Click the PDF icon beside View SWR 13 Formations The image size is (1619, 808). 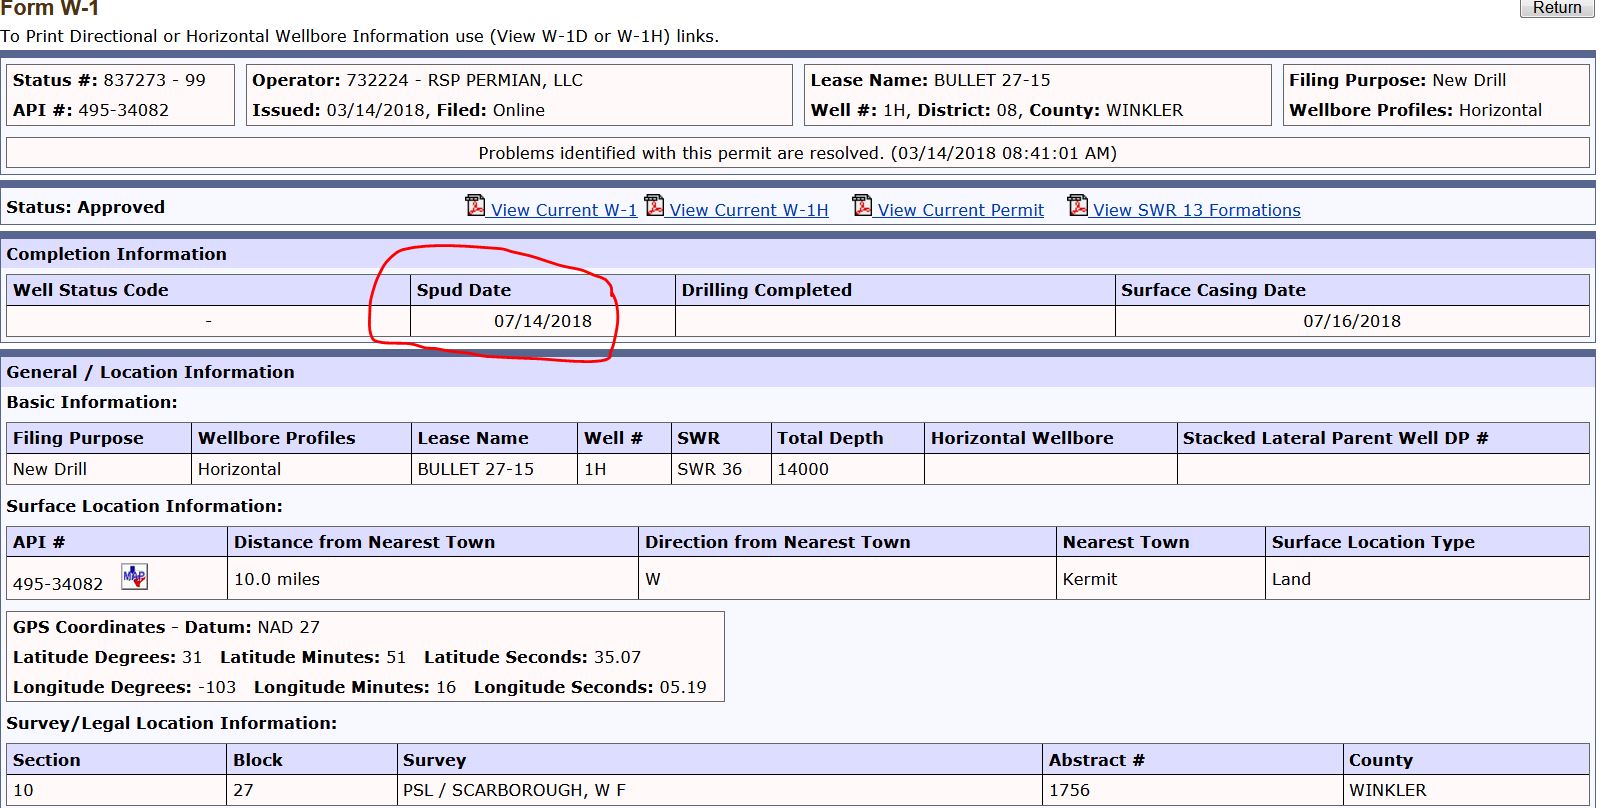pos(1077,206)
